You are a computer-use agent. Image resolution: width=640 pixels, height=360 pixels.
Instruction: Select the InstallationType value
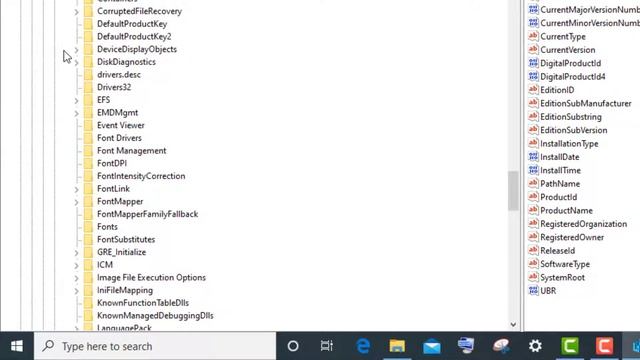click(x=569, y=144)
